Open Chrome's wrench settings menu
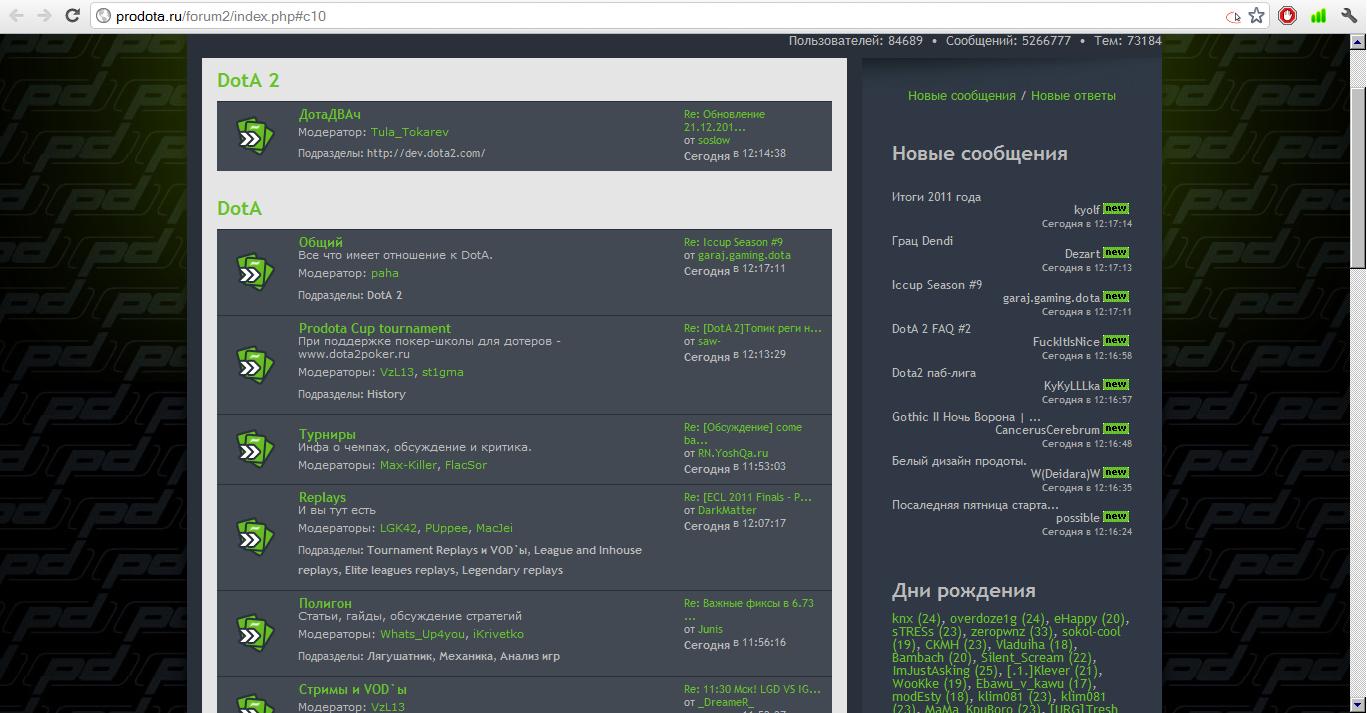Screen dimensions: 1367x713 tap(1349, 16)
